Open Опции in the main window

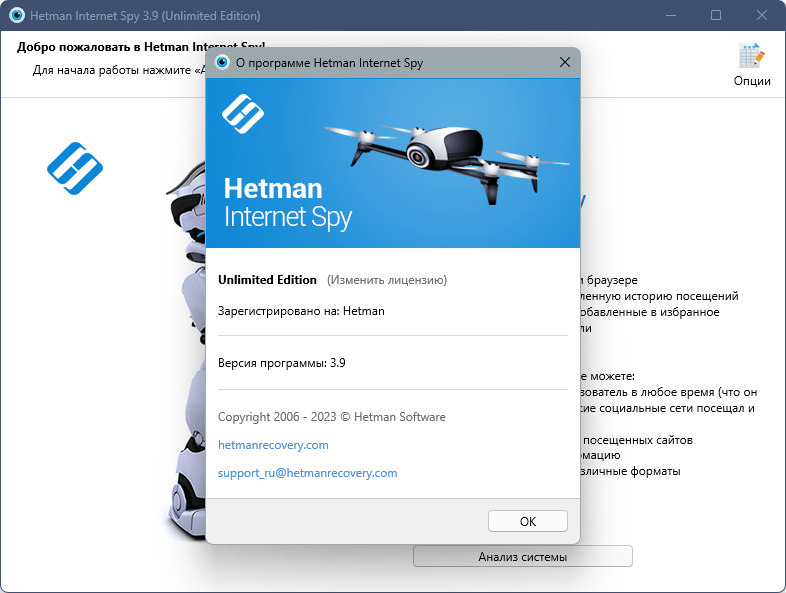click(752, 65)
